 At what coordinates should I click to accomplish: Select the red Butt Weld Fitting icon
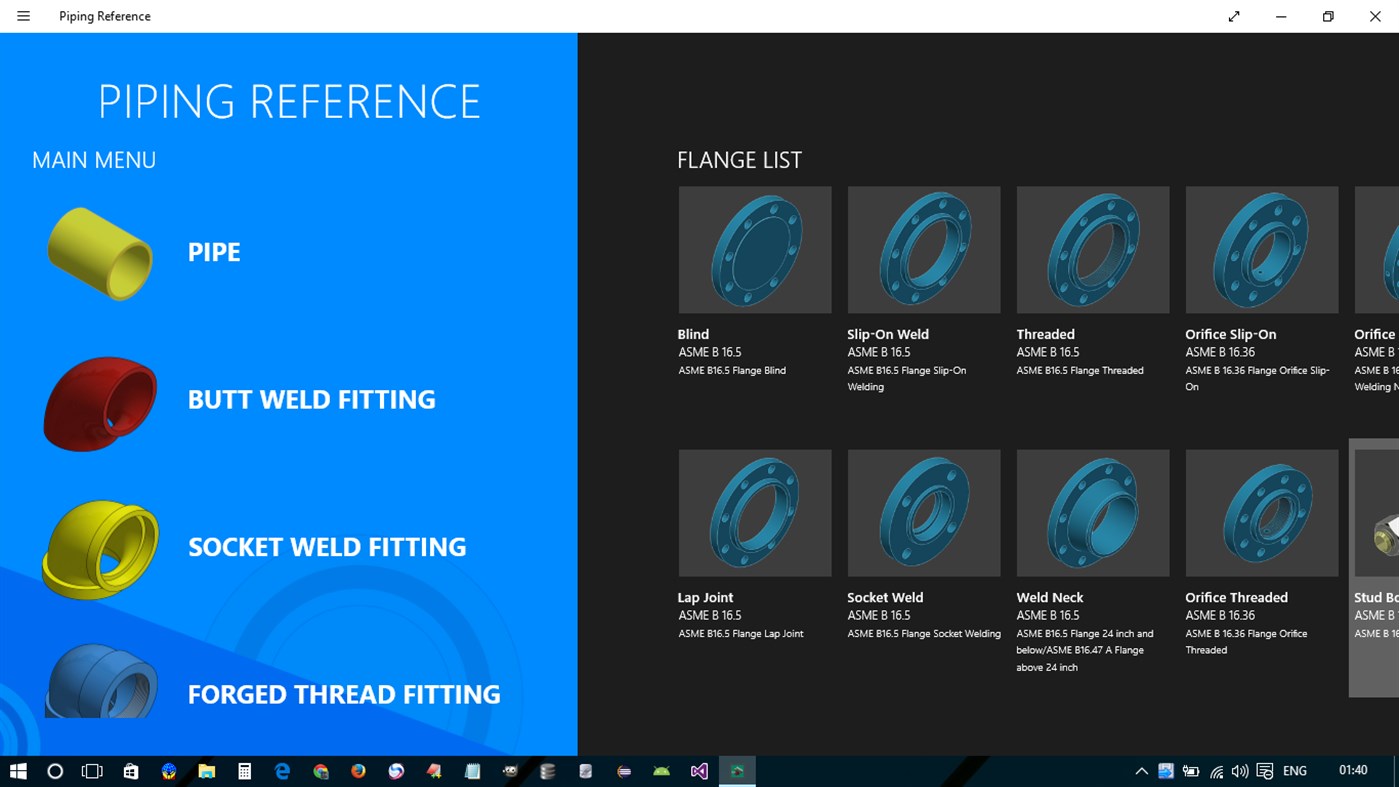pyautogui.click(x=99, y=404)
